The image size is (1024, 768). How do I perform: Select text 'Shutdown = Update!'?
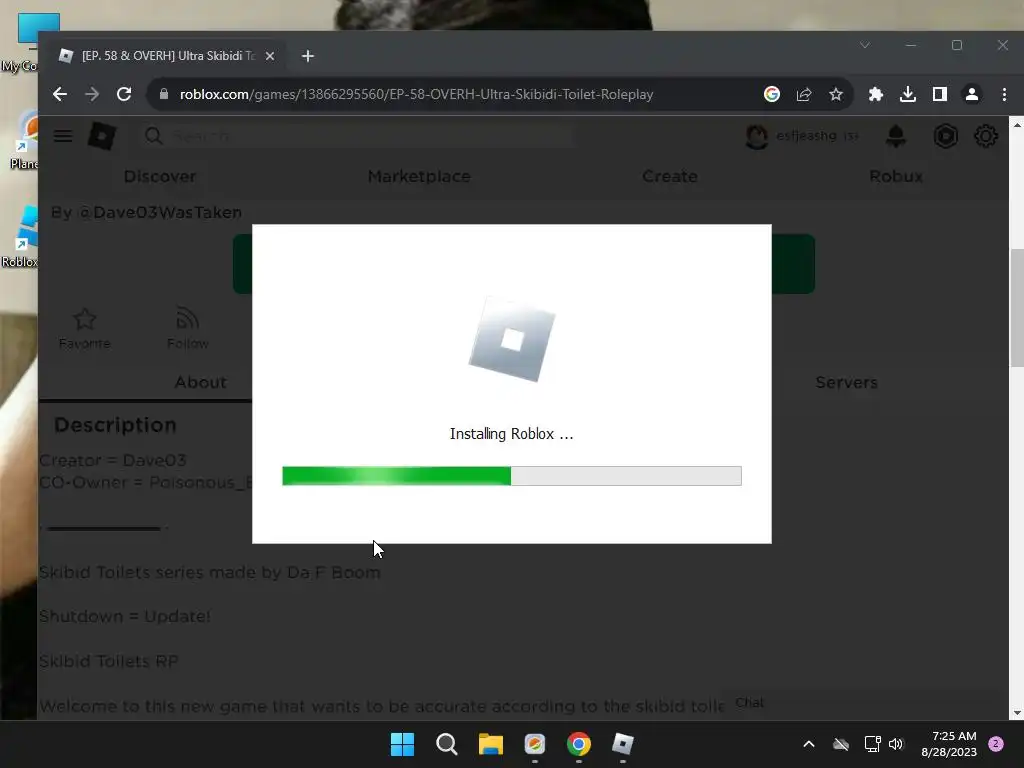click(125, 616)
